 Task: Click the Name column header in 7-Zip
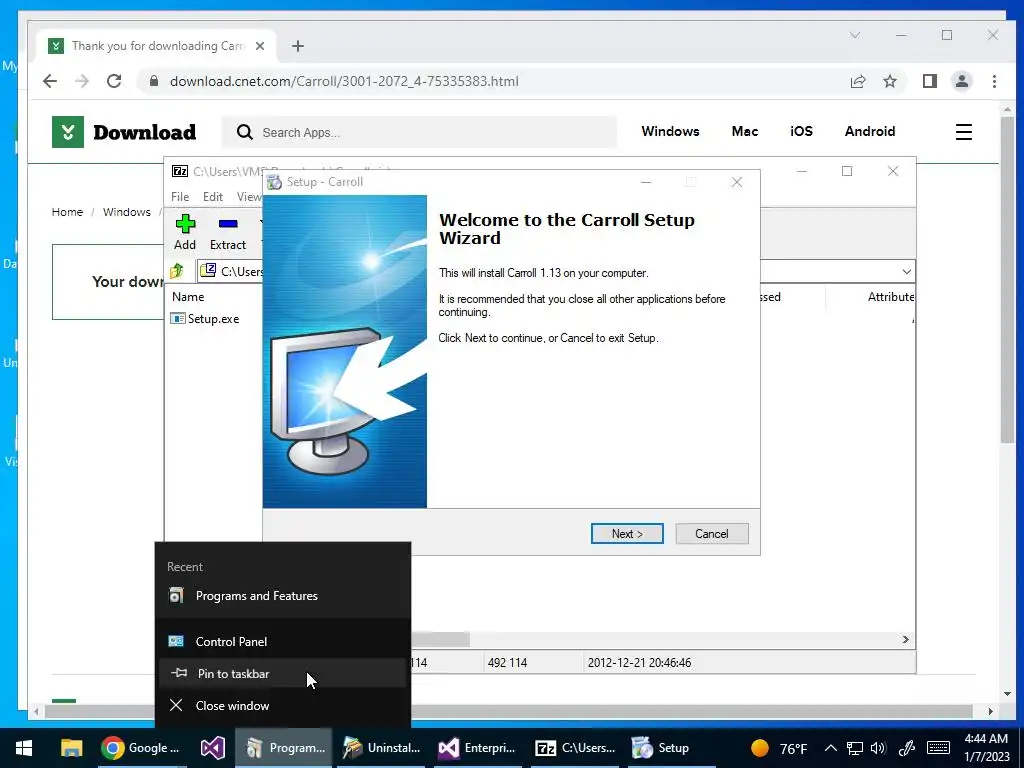click(188, 296)
